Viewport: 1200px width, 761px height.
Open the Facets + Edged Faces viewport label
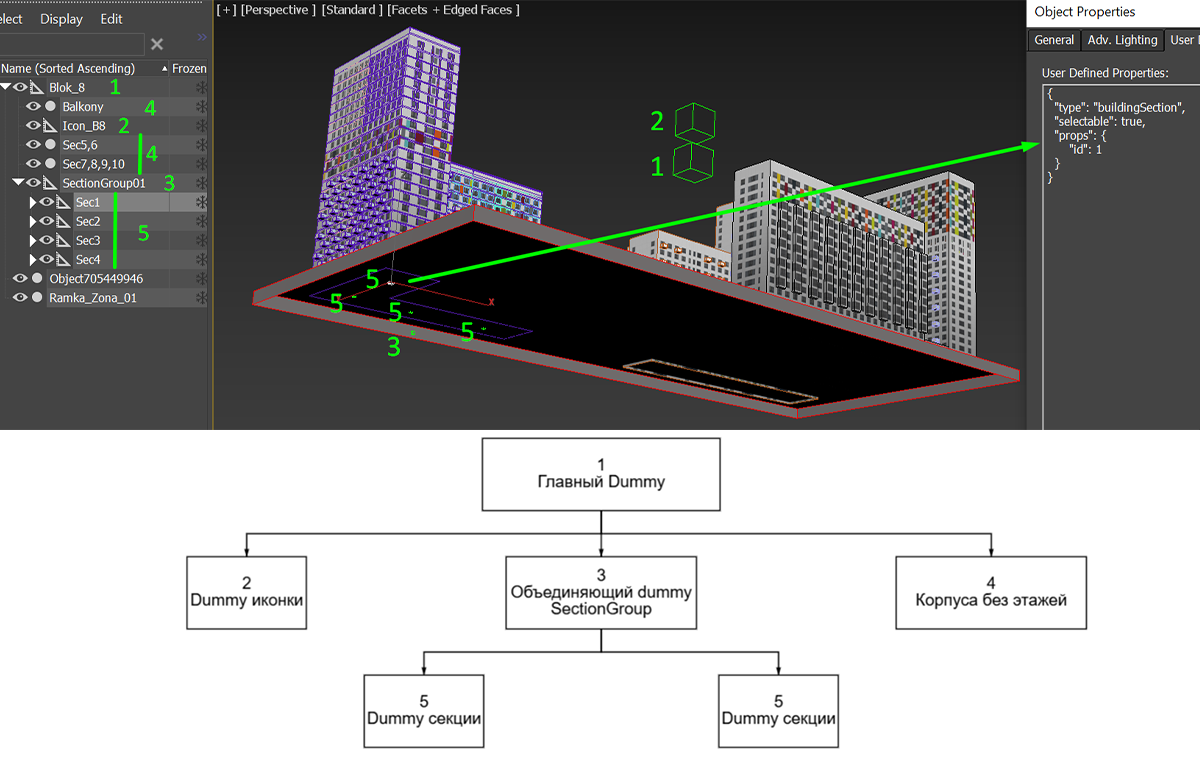click(454, 10)
